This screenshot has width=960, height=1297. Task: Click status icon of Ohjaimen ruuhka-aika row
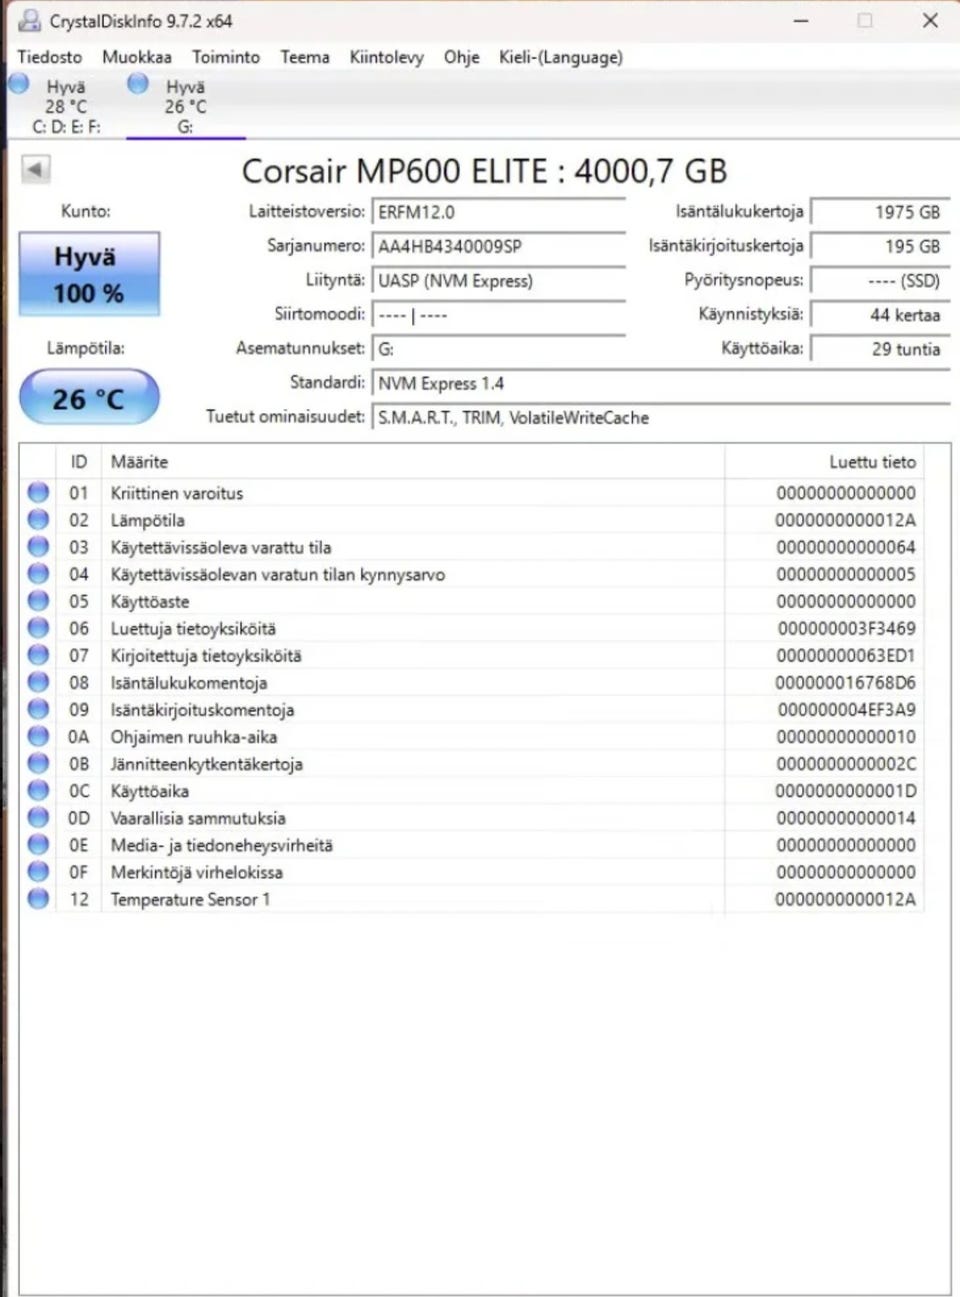(x=38, y=735)
